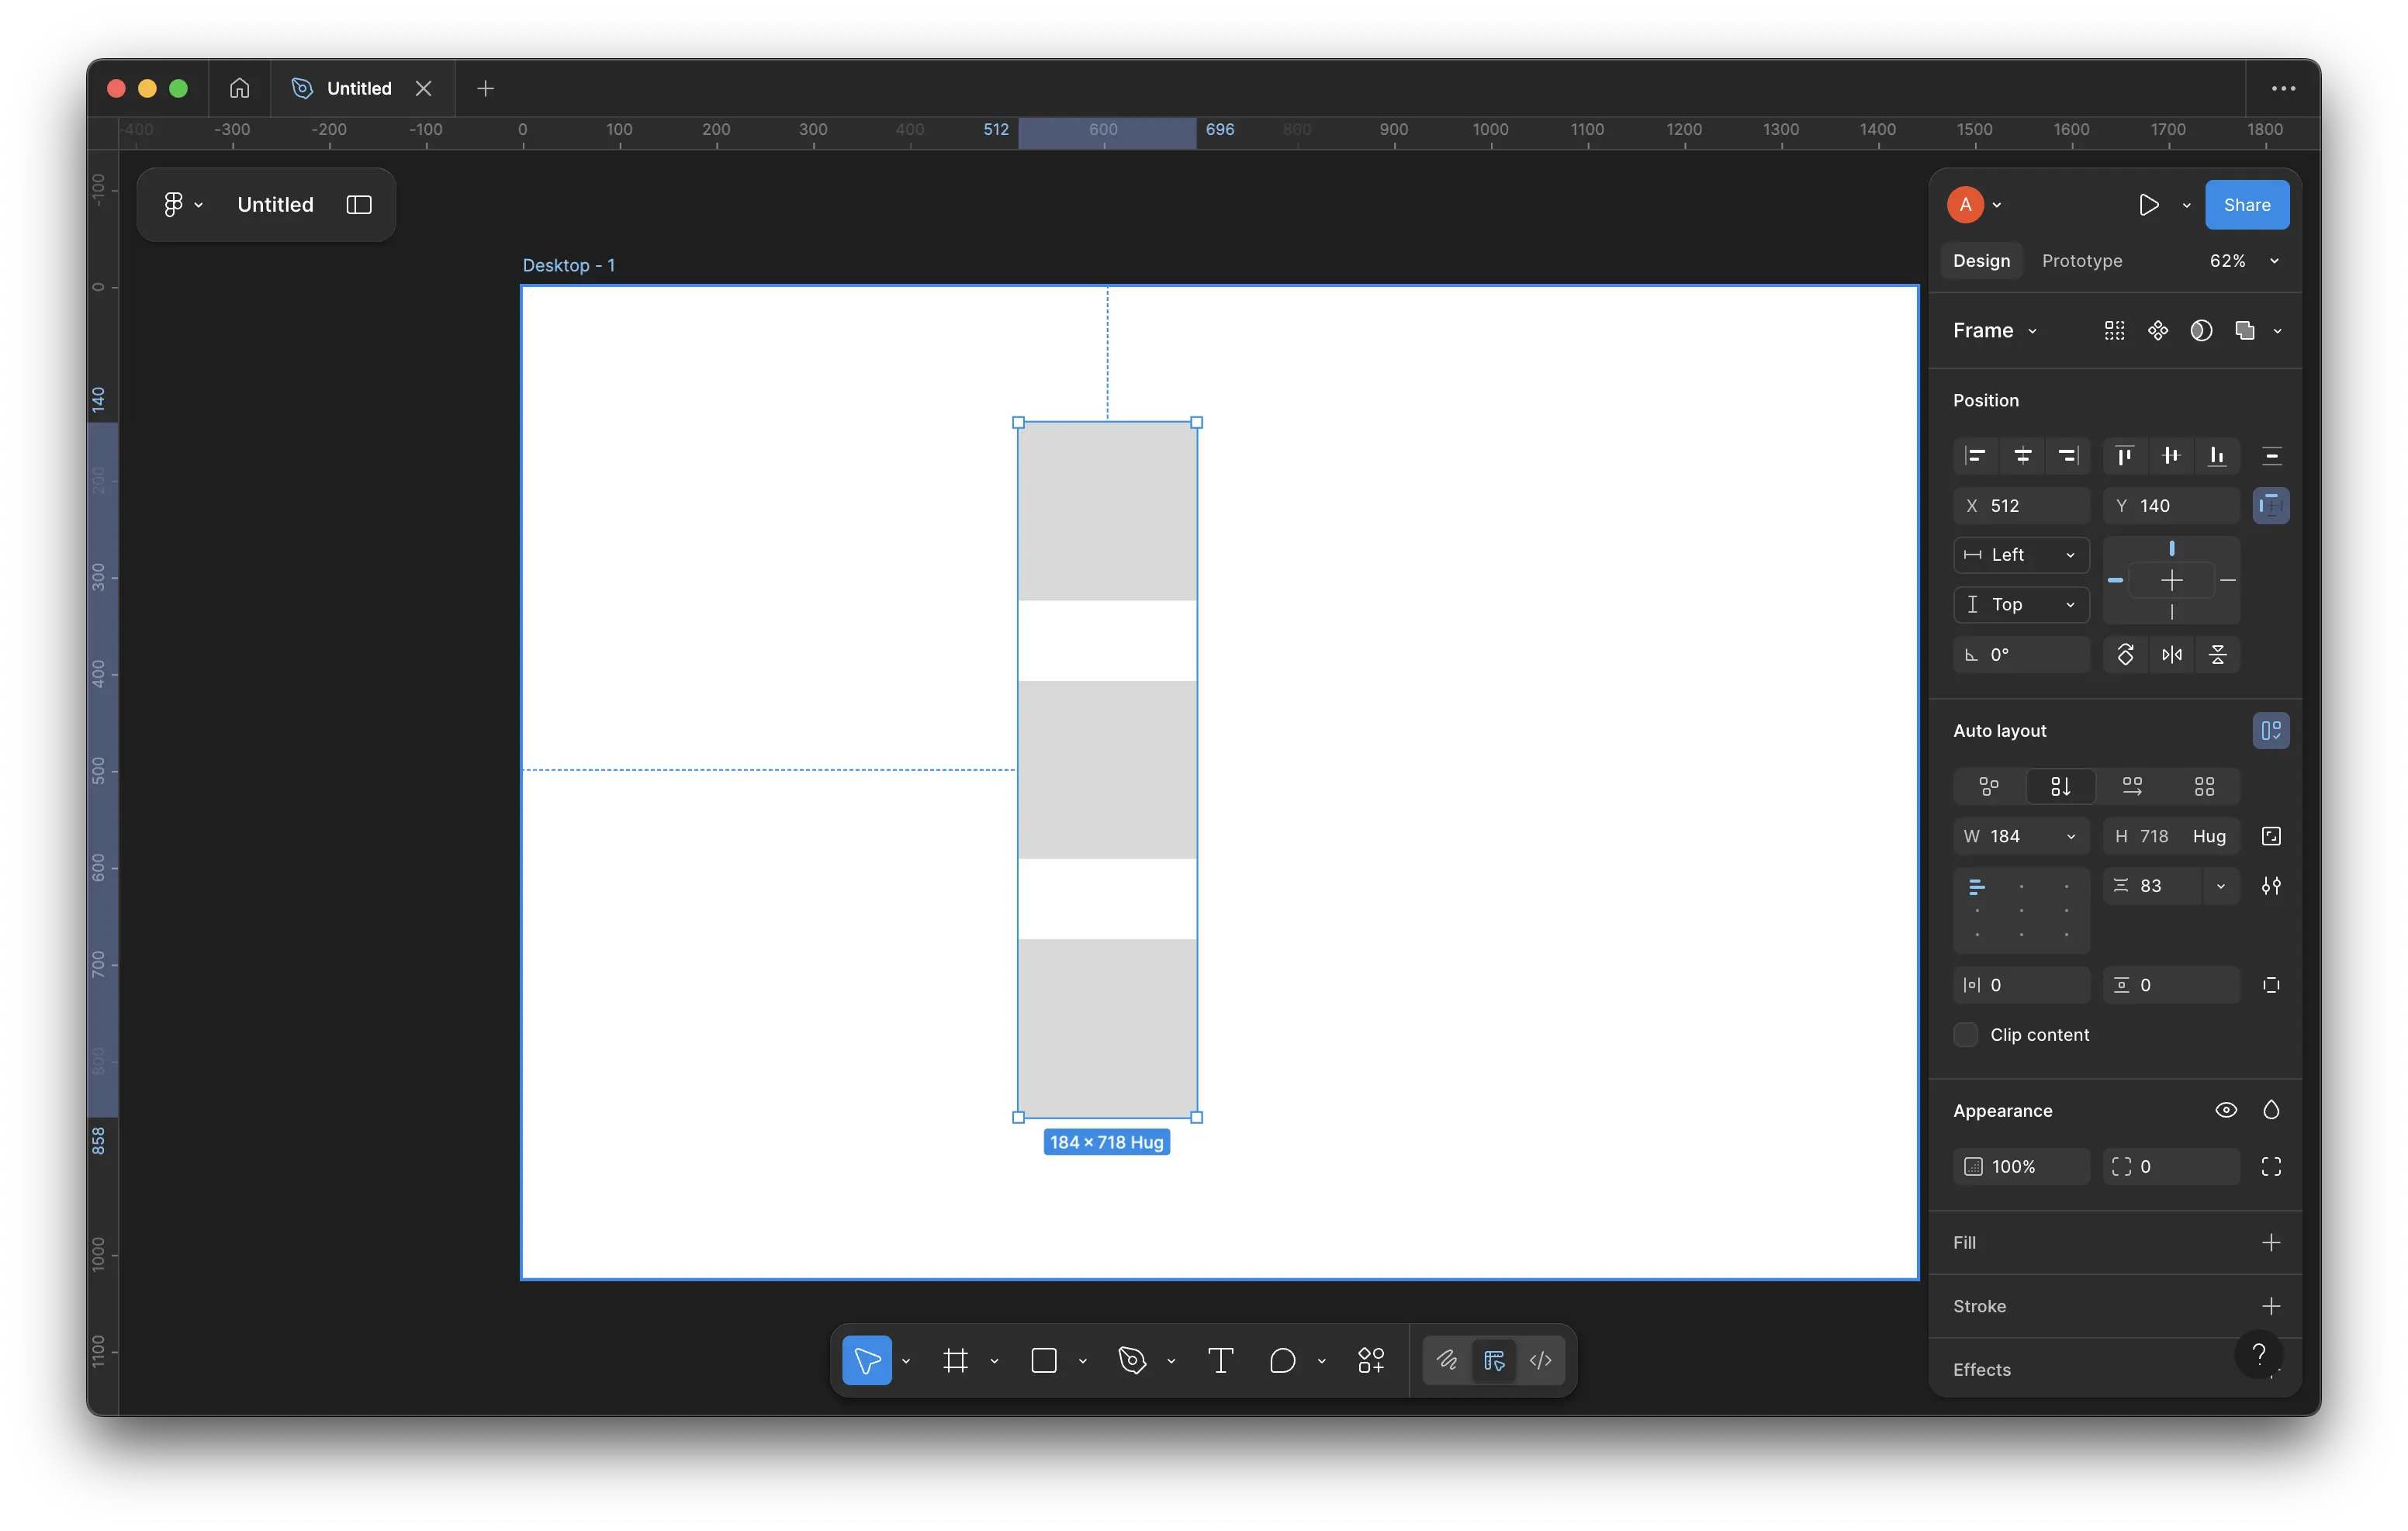Select the Frame tool in toolbar
Image resolution: width=2408 pixels, height=1531 pixels.
(x=955, y=1360)
